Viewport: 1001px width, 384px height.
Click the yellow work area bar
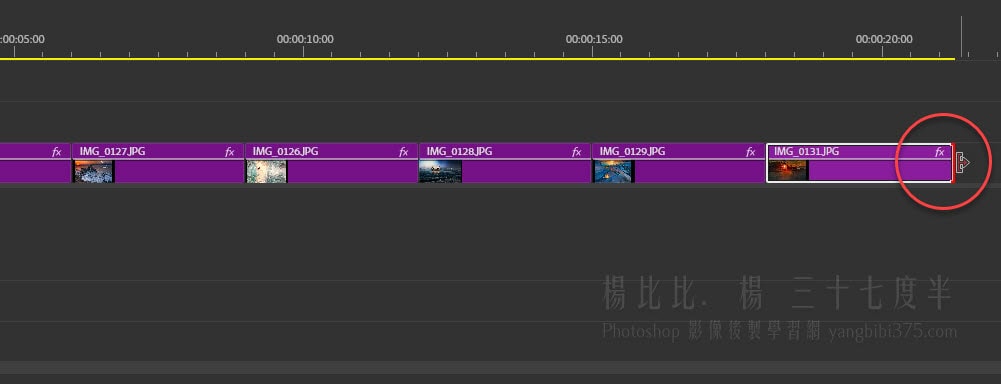click(478, 59)
